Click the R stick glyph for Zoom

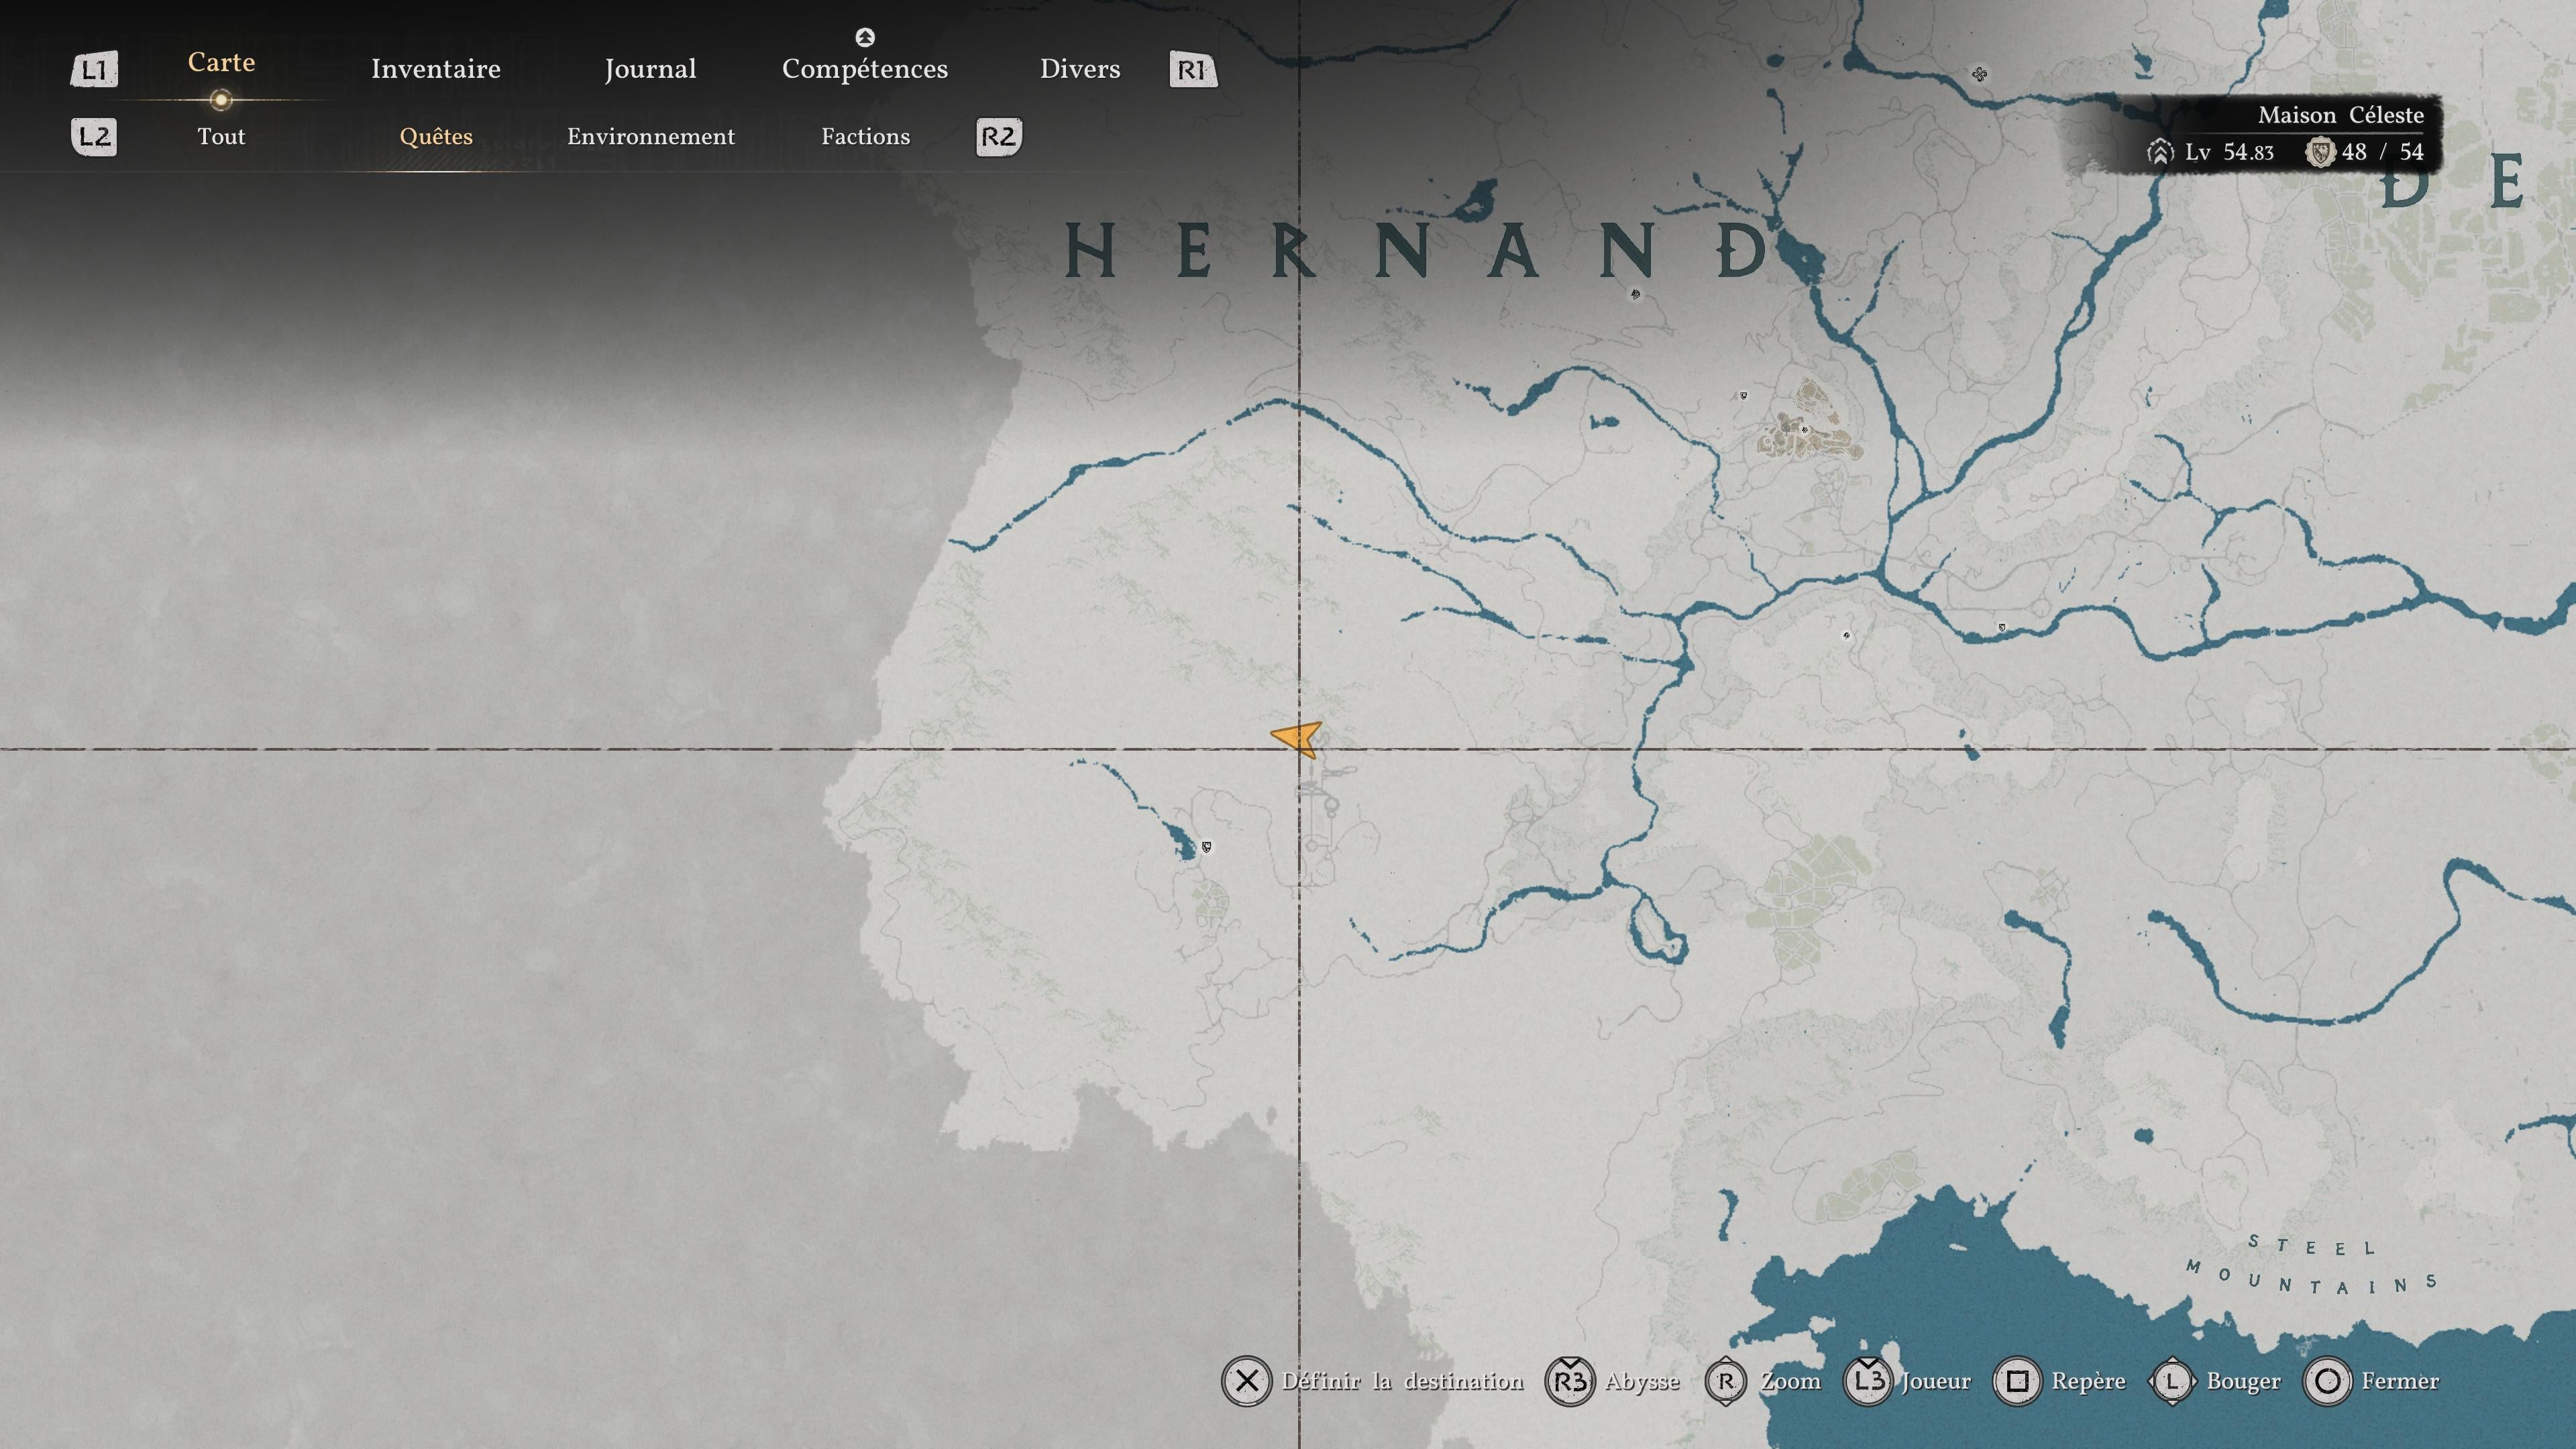(1725, 1381)
